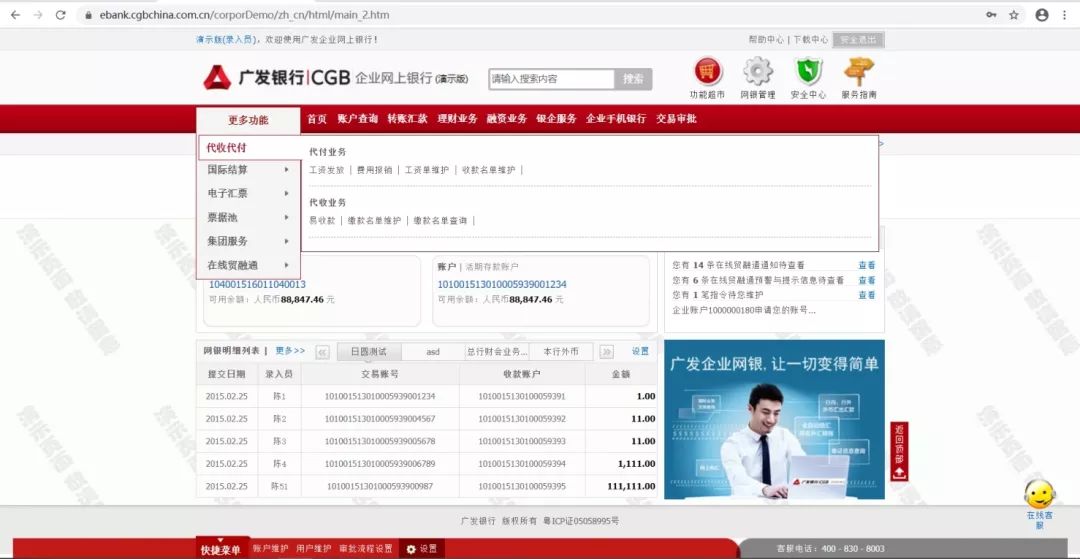Open 转账汇款 navigation item
The image size is (1080, 559).
click(x=407, y=119)
